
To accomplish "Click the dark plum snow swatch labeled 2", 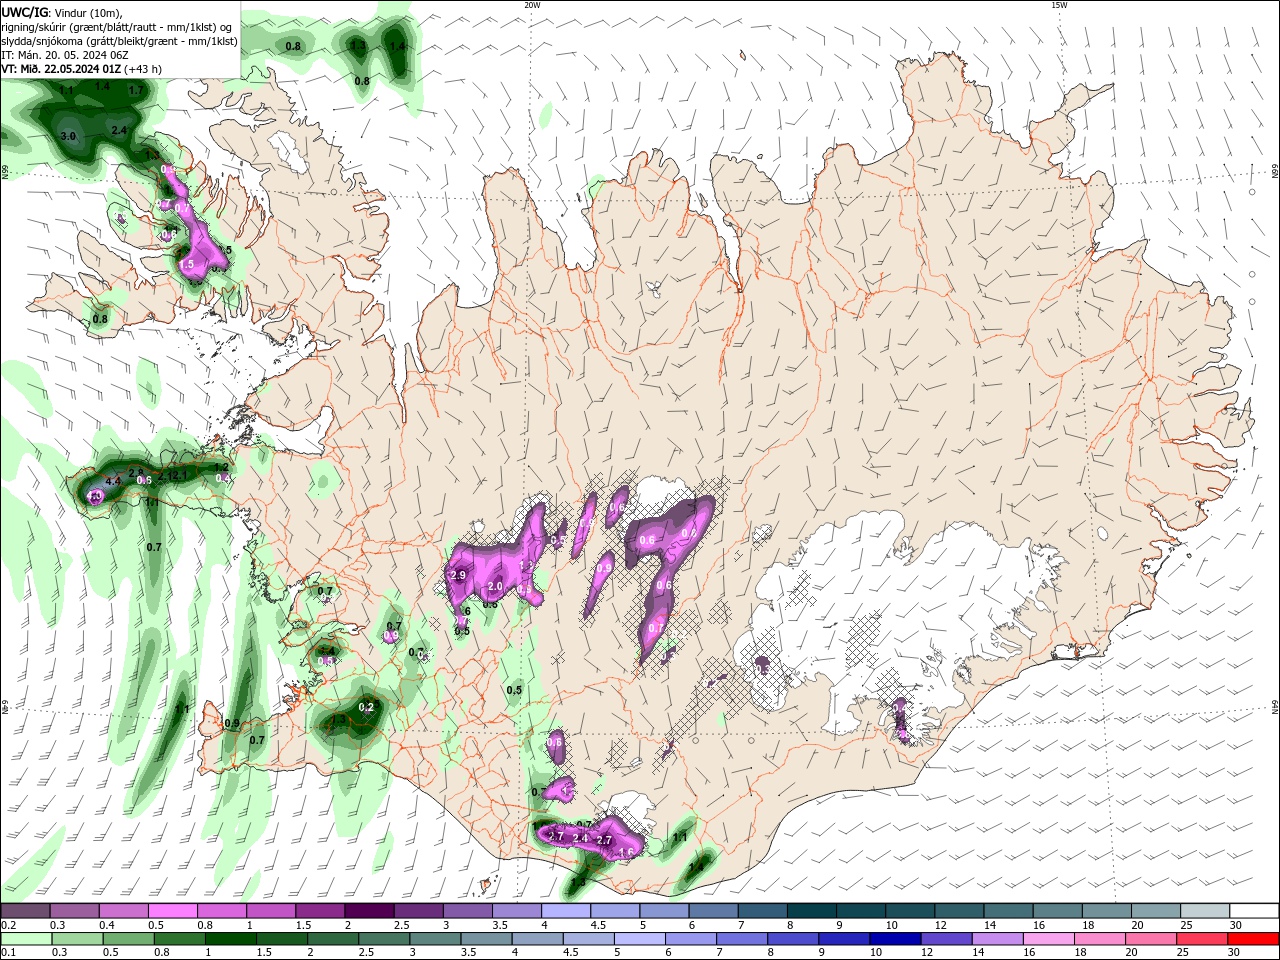I will click(369, 911).
